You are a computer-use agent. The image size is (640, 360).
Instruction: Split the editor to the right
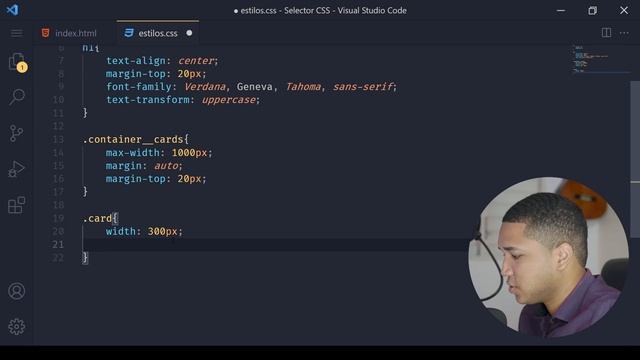tap(606, 33)
